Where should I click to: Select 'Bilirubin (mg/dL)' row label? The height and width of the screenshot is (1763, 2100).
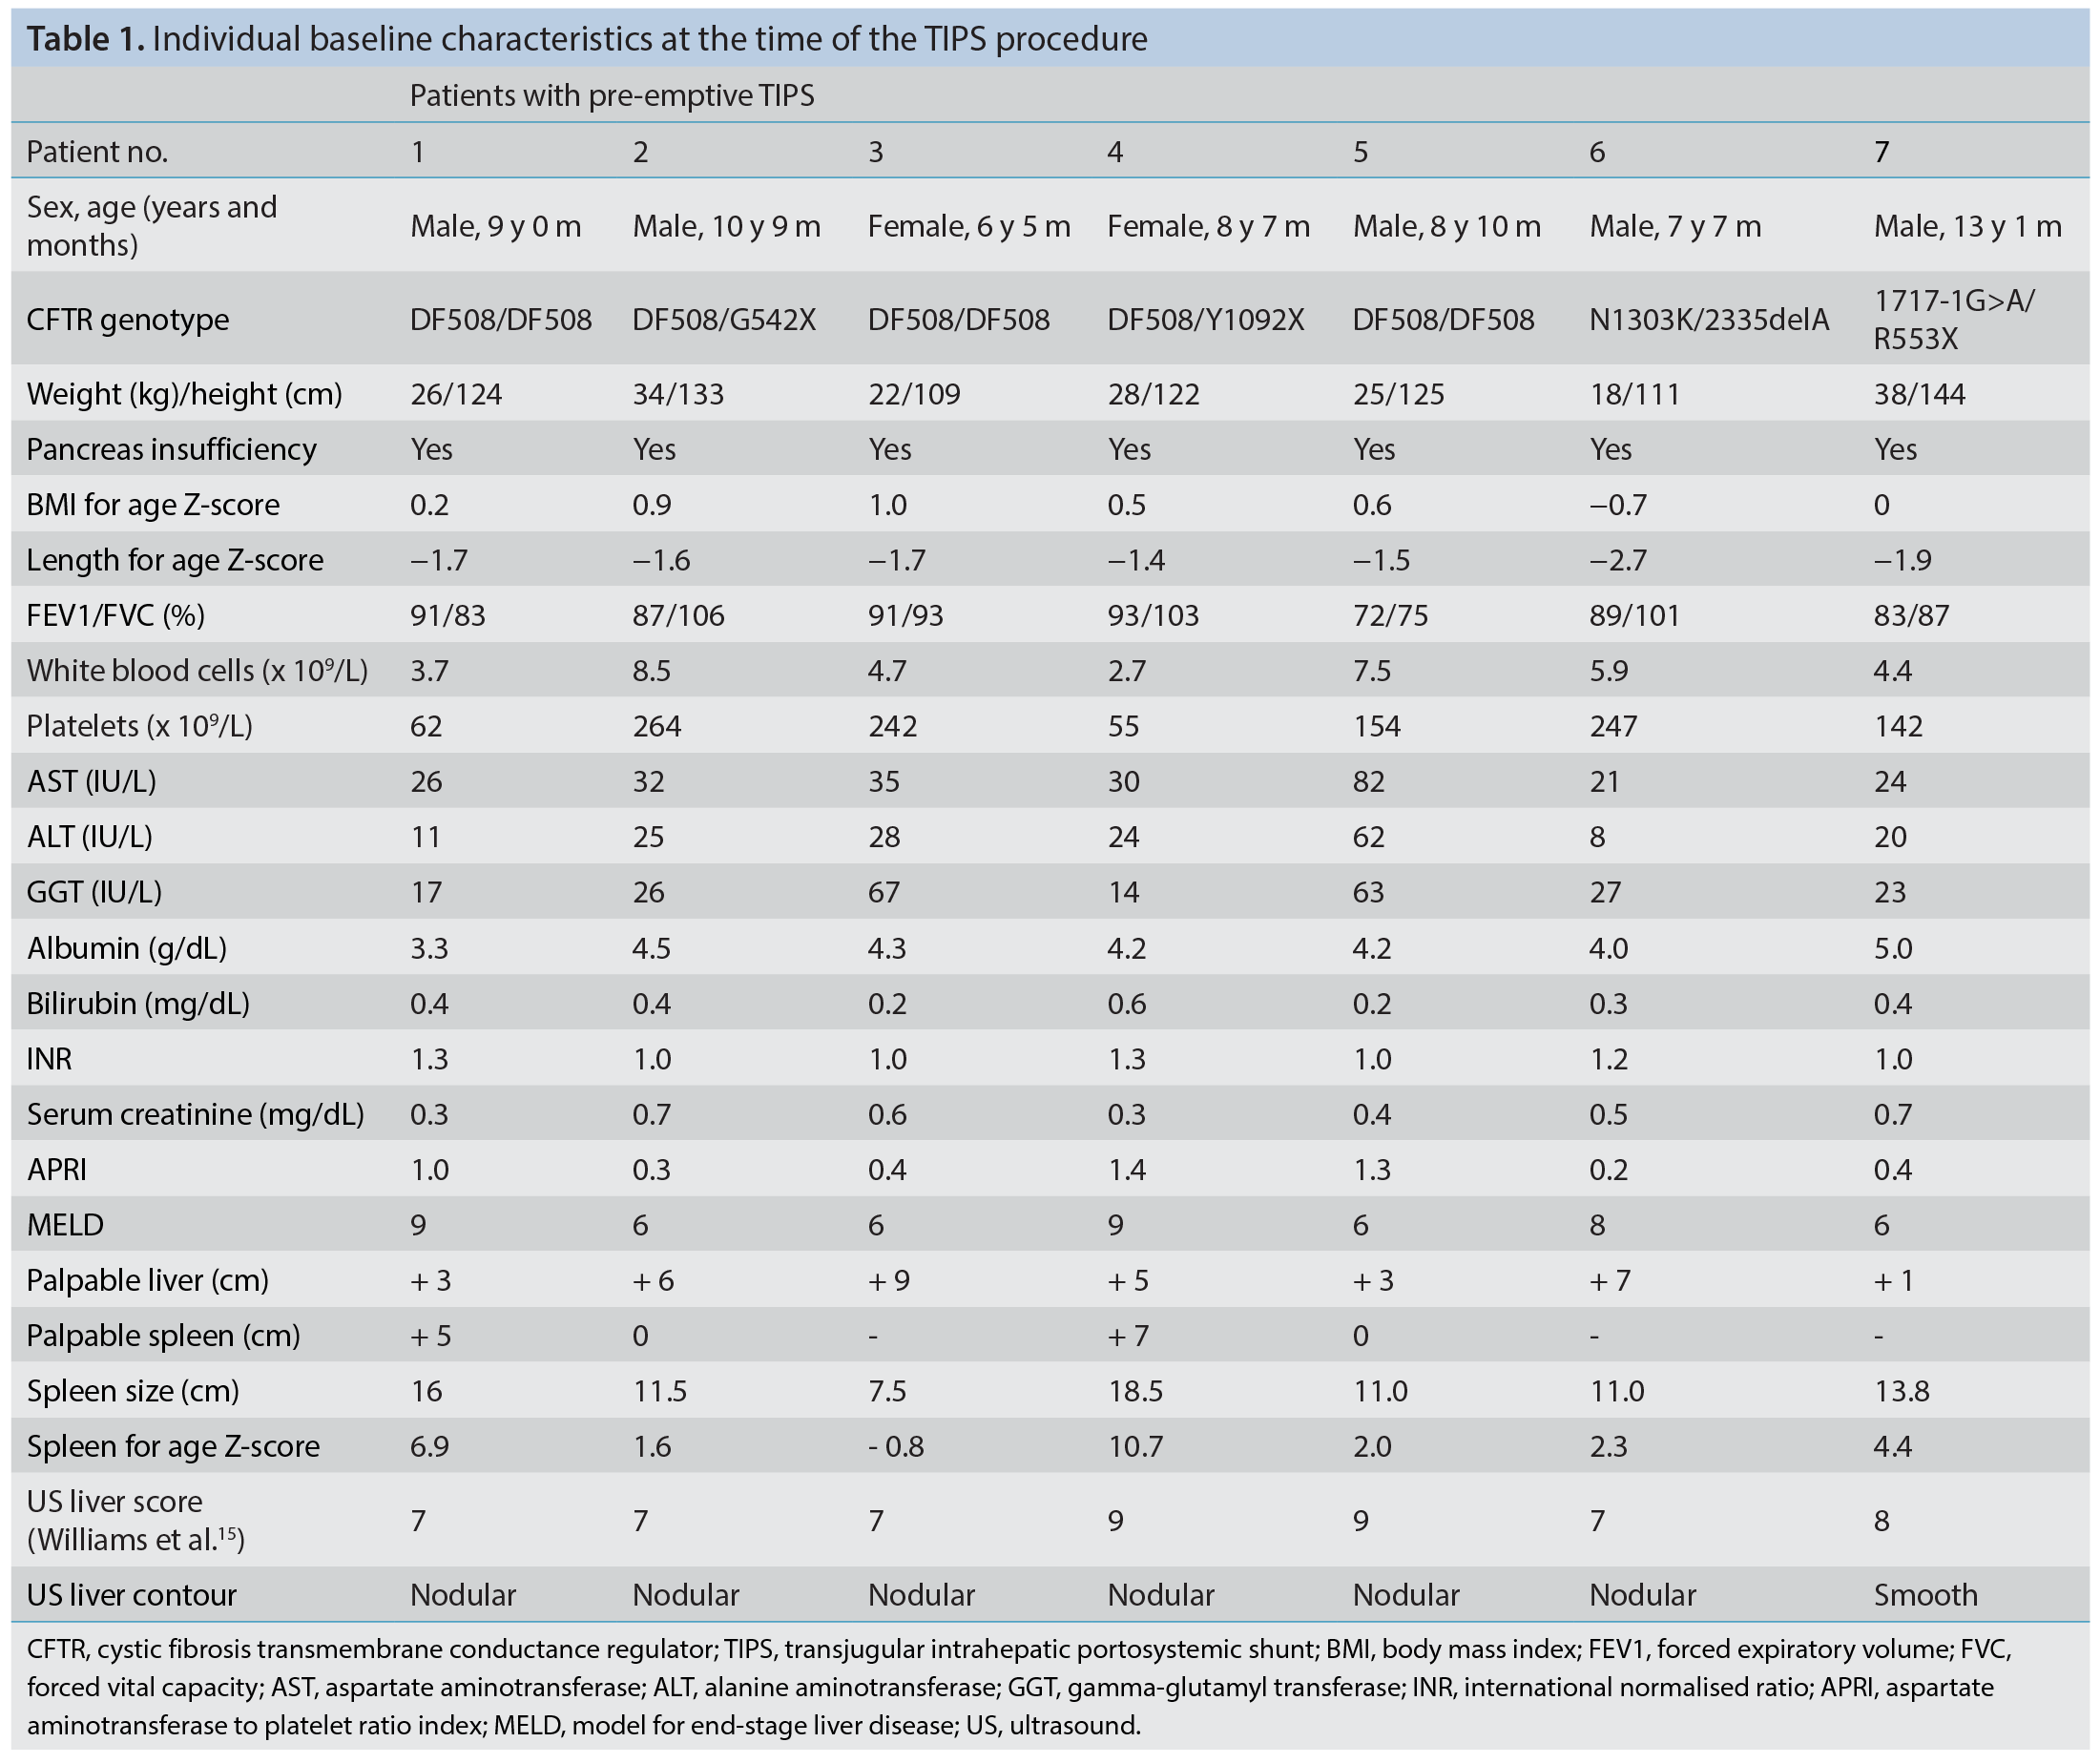click(x=138, y=1003)
